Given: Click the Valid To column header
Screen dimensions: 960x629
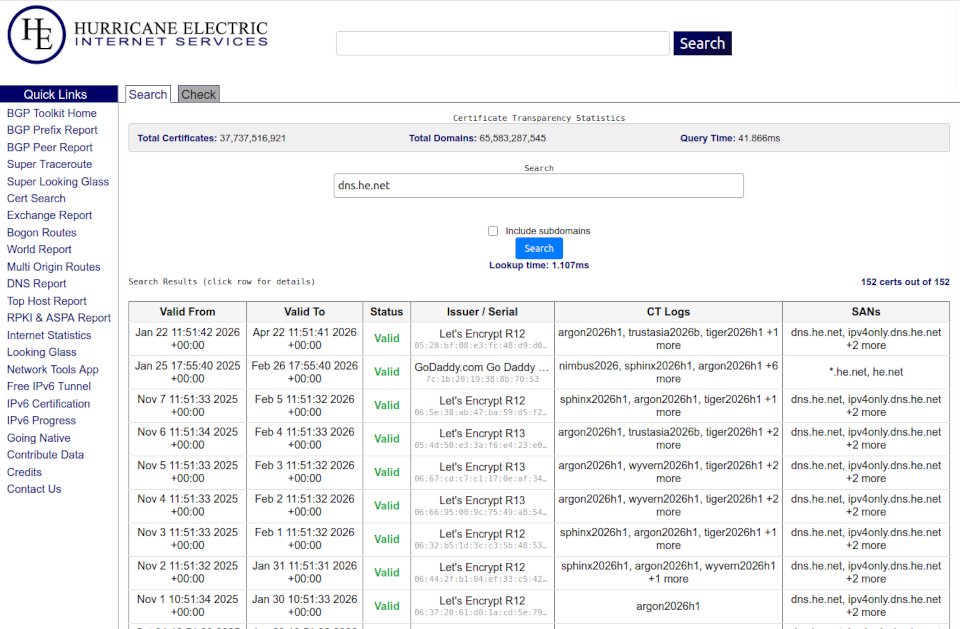Looking at the screenshot, I should (304, 312).
